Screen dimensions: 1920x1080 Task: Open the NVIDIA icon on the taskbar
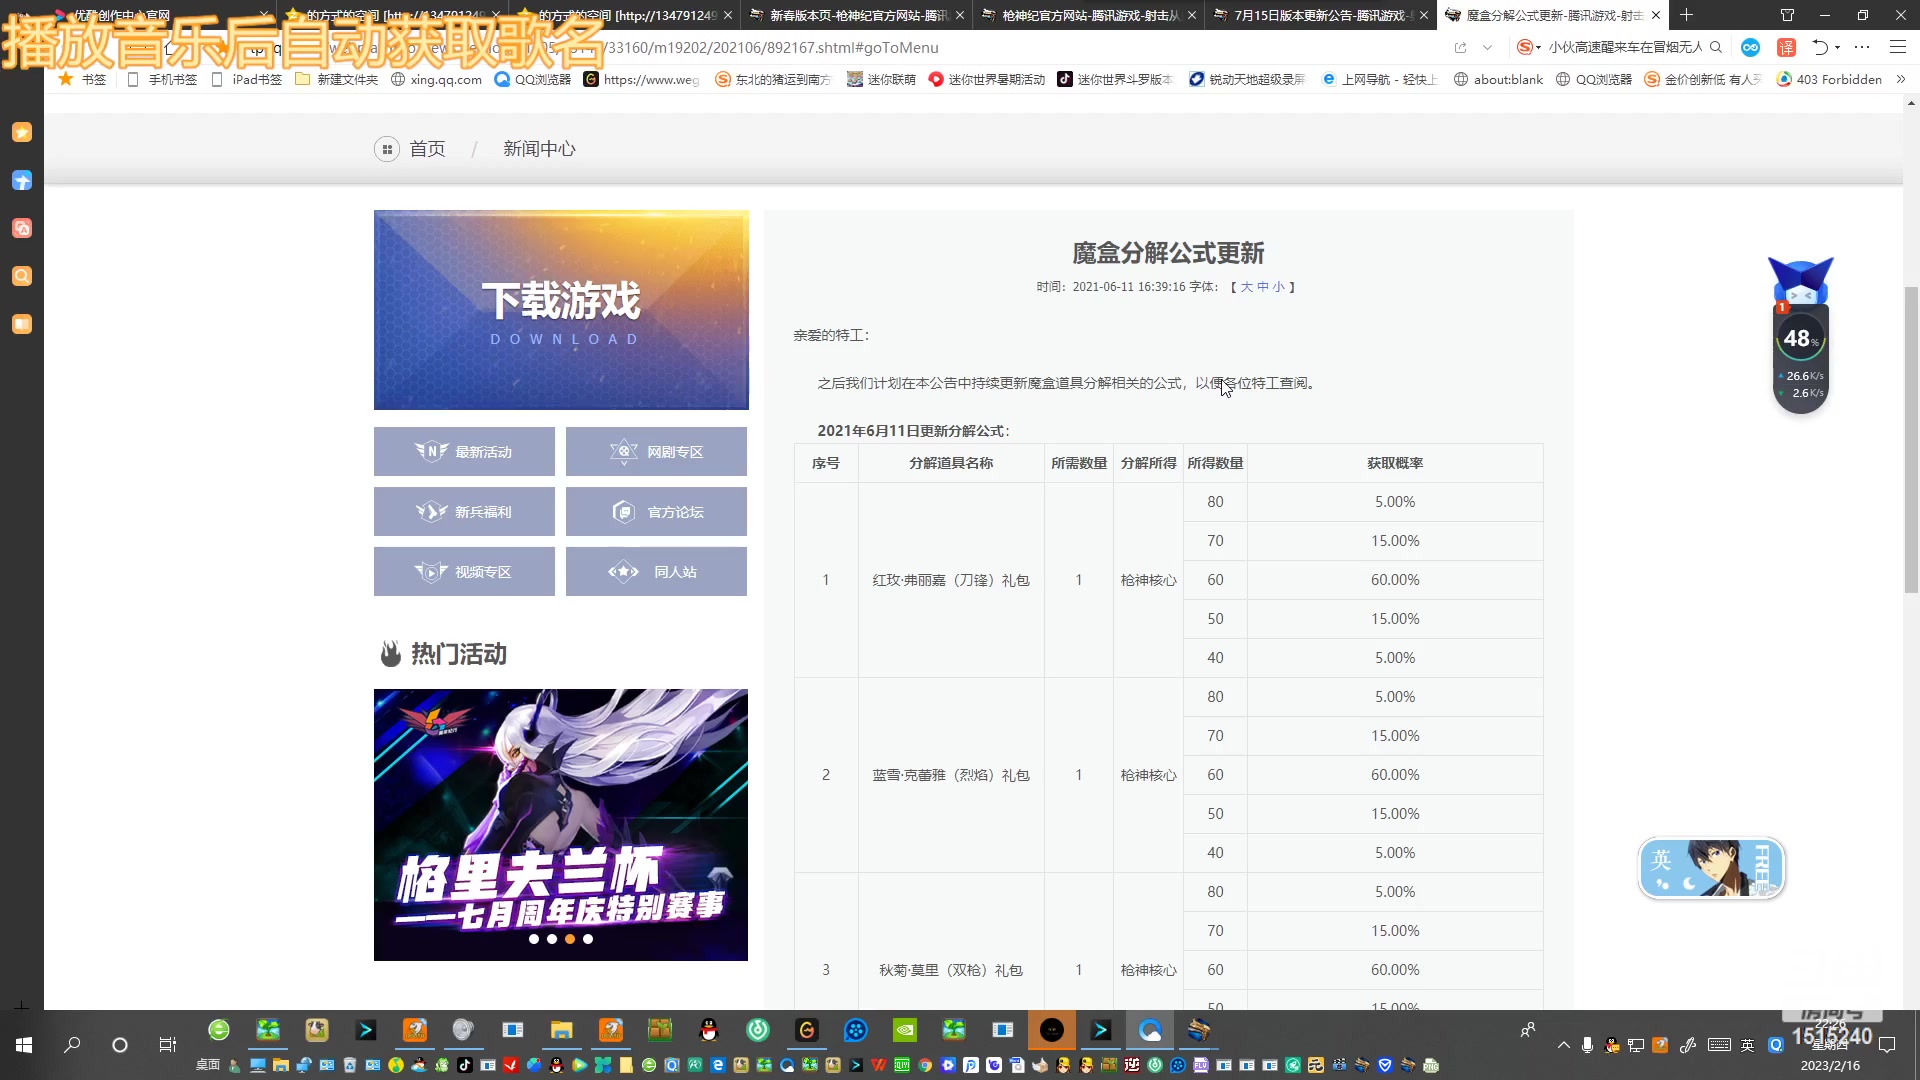[x=905, y=1030]
